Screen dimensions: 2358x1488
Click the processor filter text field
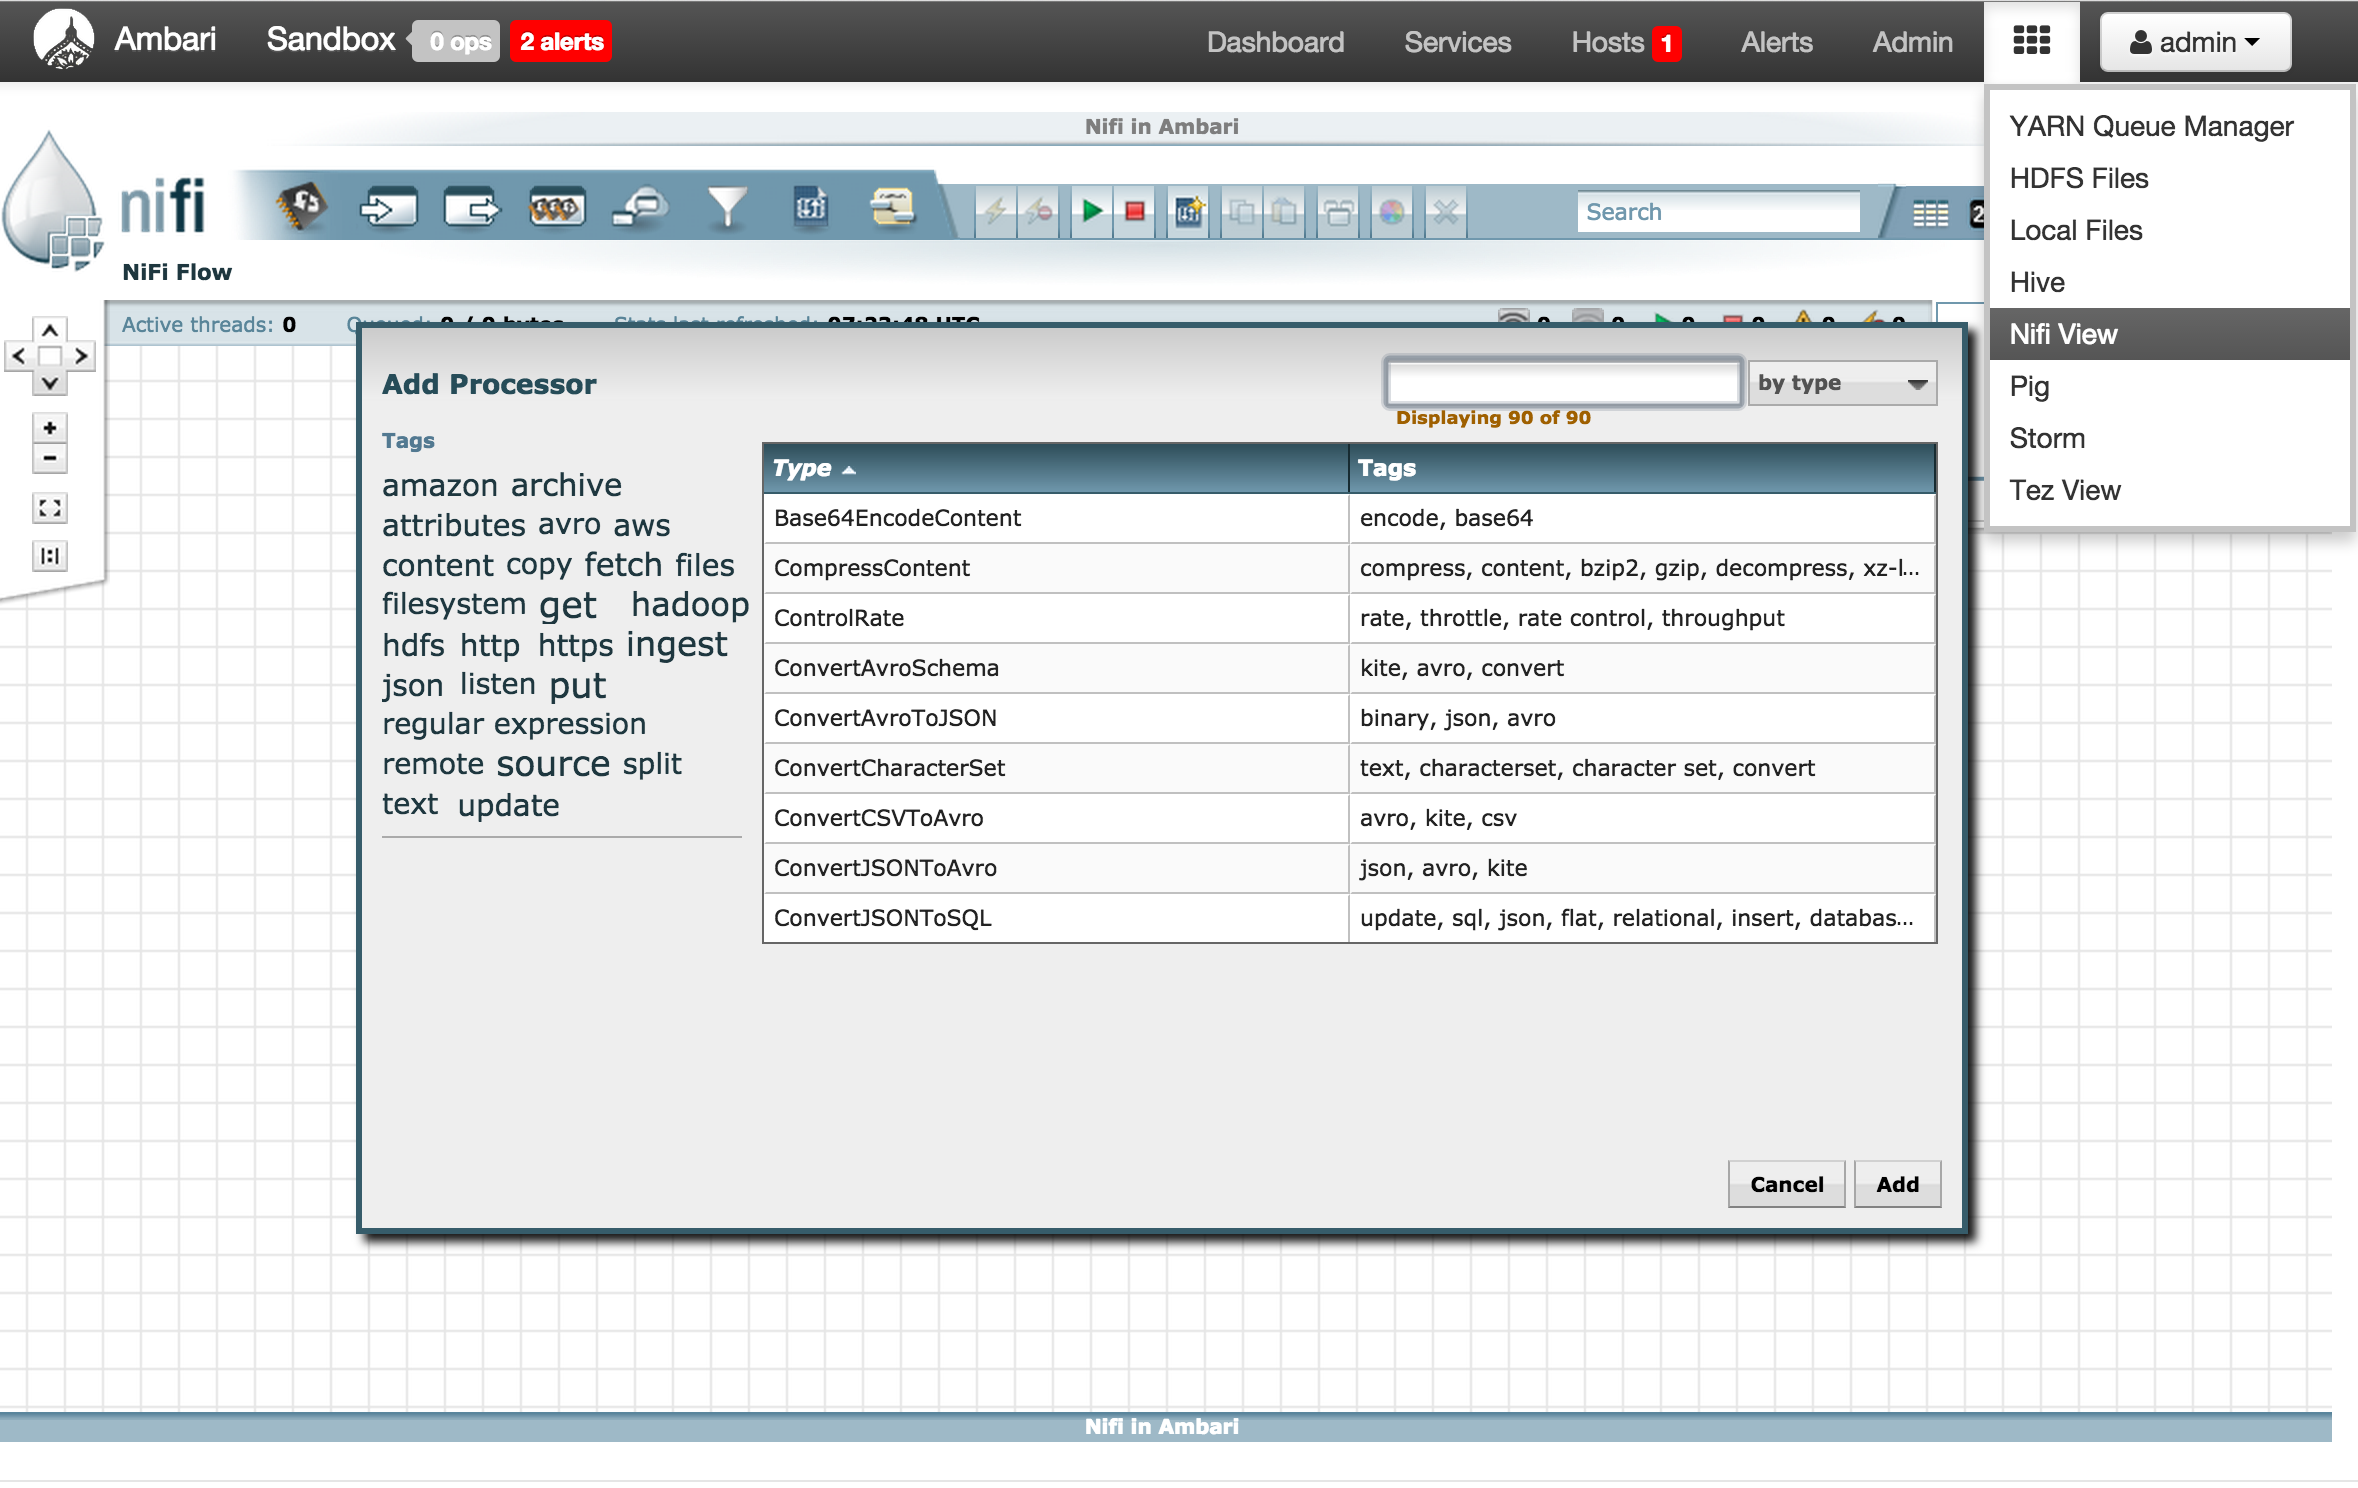pyautogui.click(x=1563, y=383)
